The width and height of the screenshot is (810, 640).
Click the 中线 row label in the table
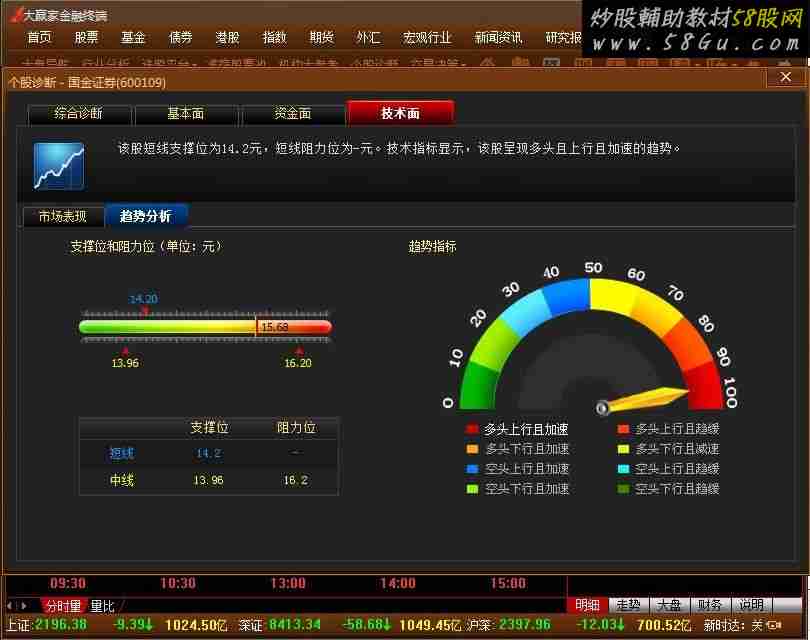[122, 480]
